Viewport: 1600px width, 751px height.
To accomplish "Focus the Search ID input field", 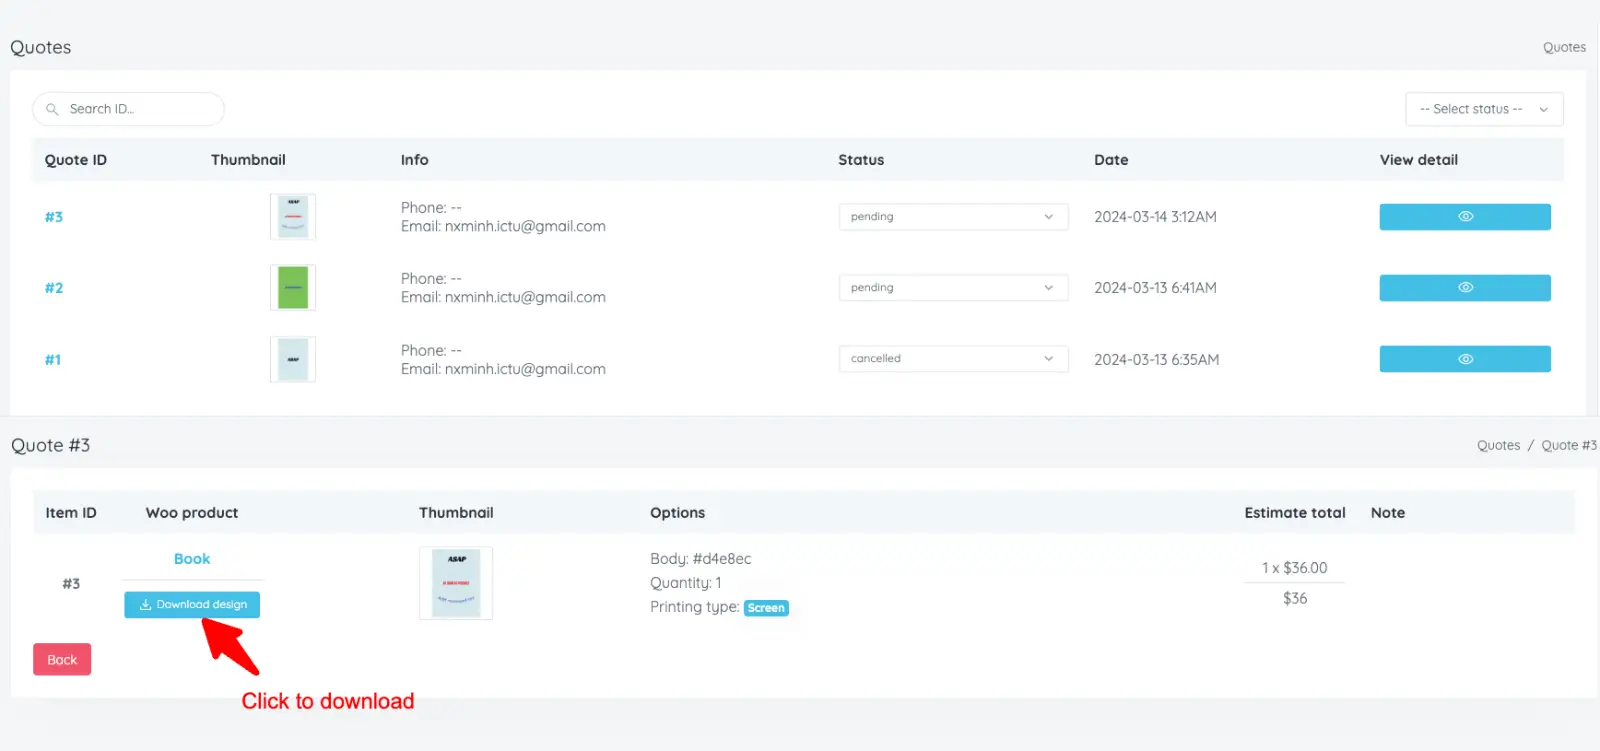I will (x=128, y=109).
